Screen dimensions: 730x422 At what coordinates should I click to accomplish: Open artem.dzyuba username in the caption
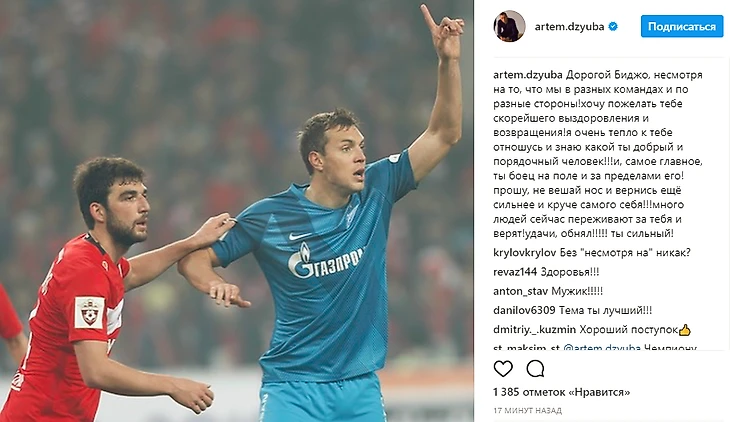tap(528, 75)
